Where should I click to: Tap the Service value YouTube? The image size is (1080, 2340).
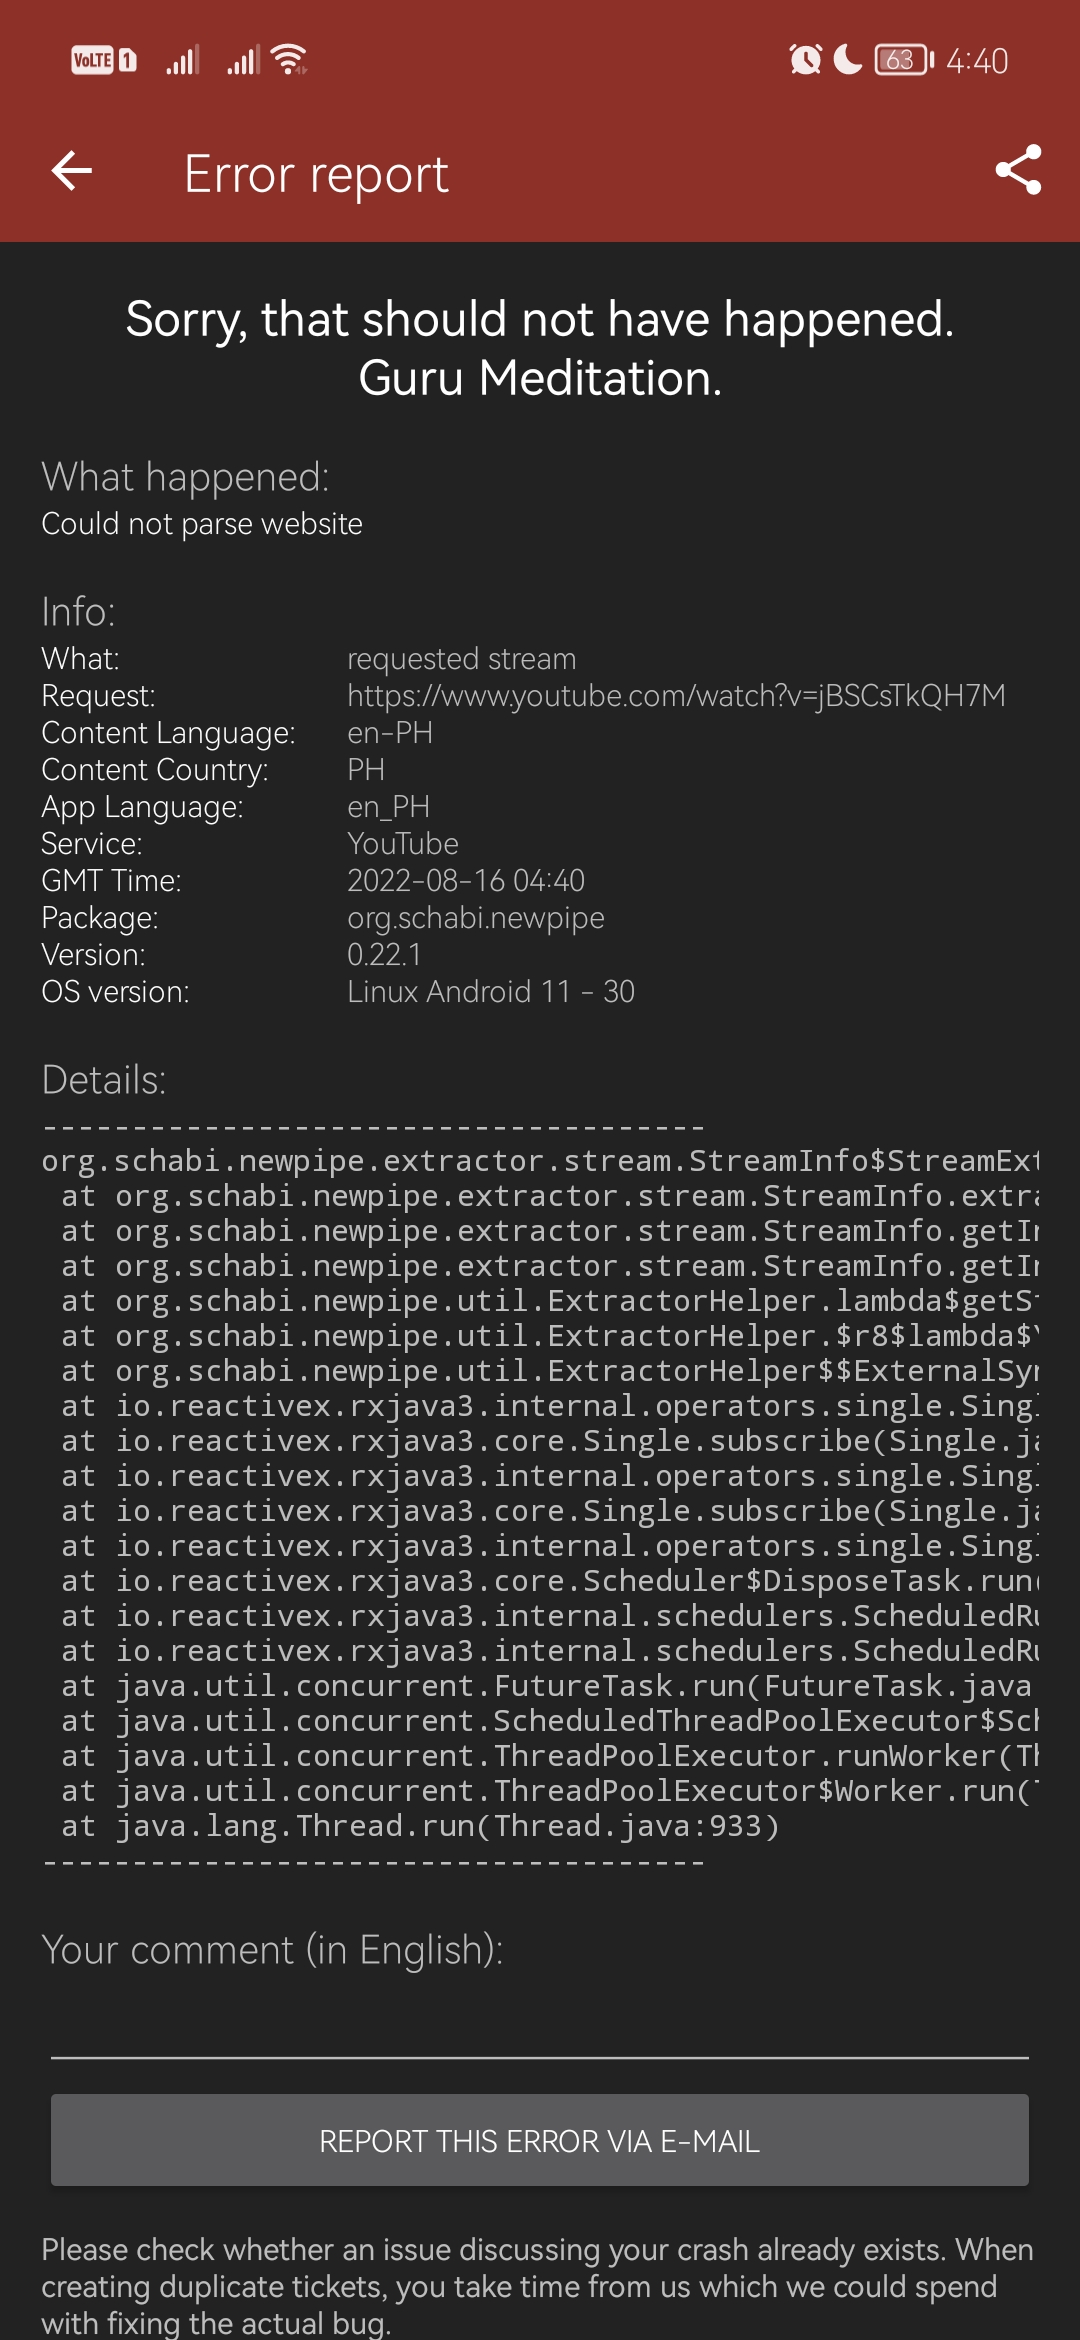[402, 843]
